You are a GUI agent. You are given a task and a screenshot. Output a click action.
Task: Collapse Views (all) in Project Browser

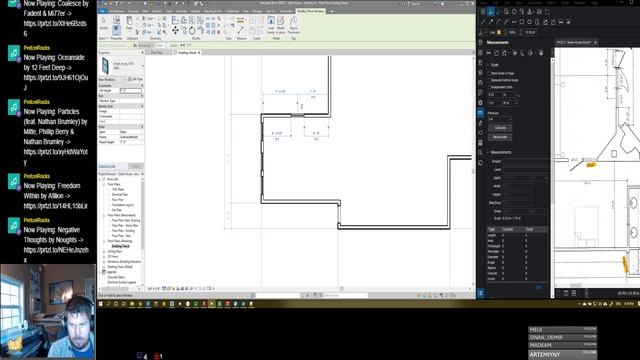point(100,179)
